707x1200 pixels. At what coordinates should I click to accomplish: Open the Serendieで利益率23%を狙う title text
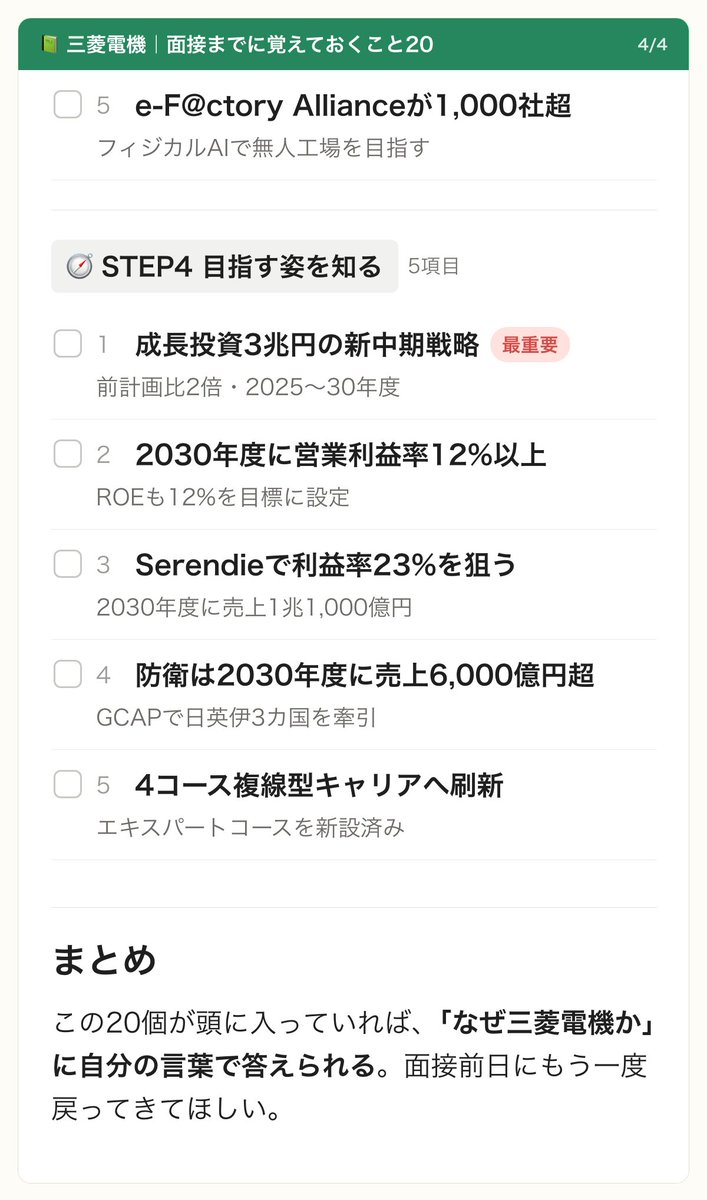(326, 565)
